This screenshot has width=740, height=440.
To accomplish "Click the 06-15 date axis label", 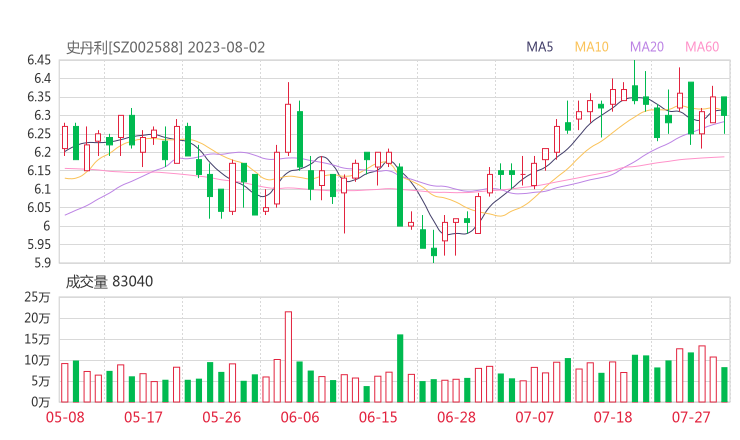I will (378, 417).
